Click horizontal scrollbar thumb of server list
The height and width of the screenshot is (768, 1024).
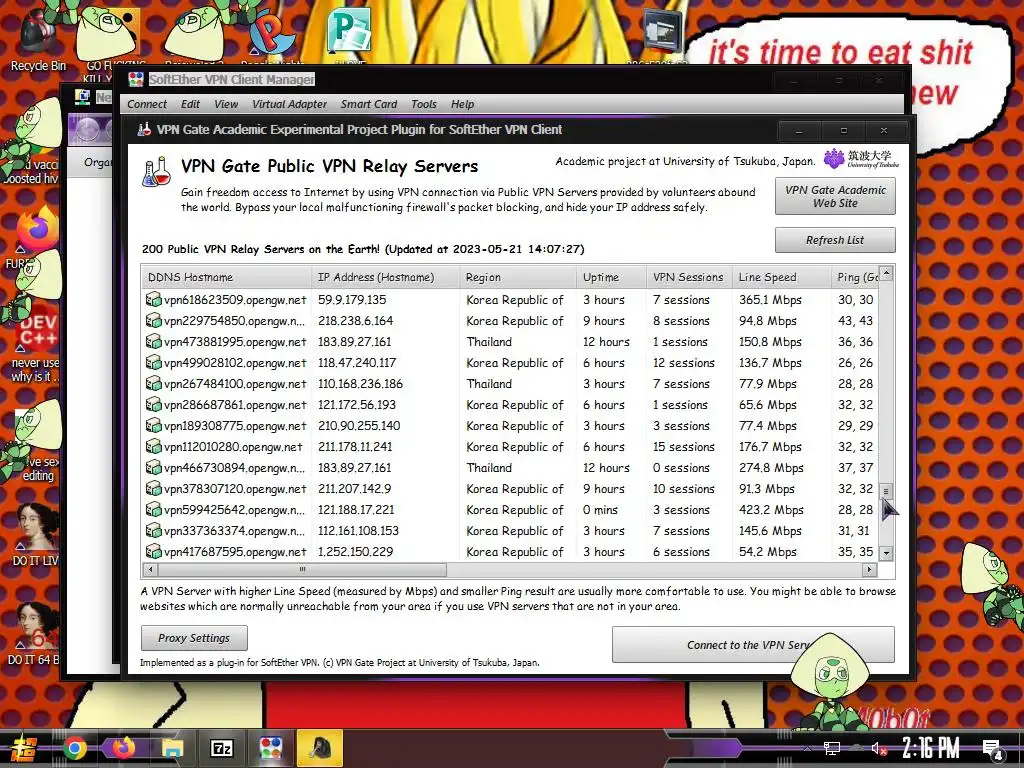coord(302,569)
